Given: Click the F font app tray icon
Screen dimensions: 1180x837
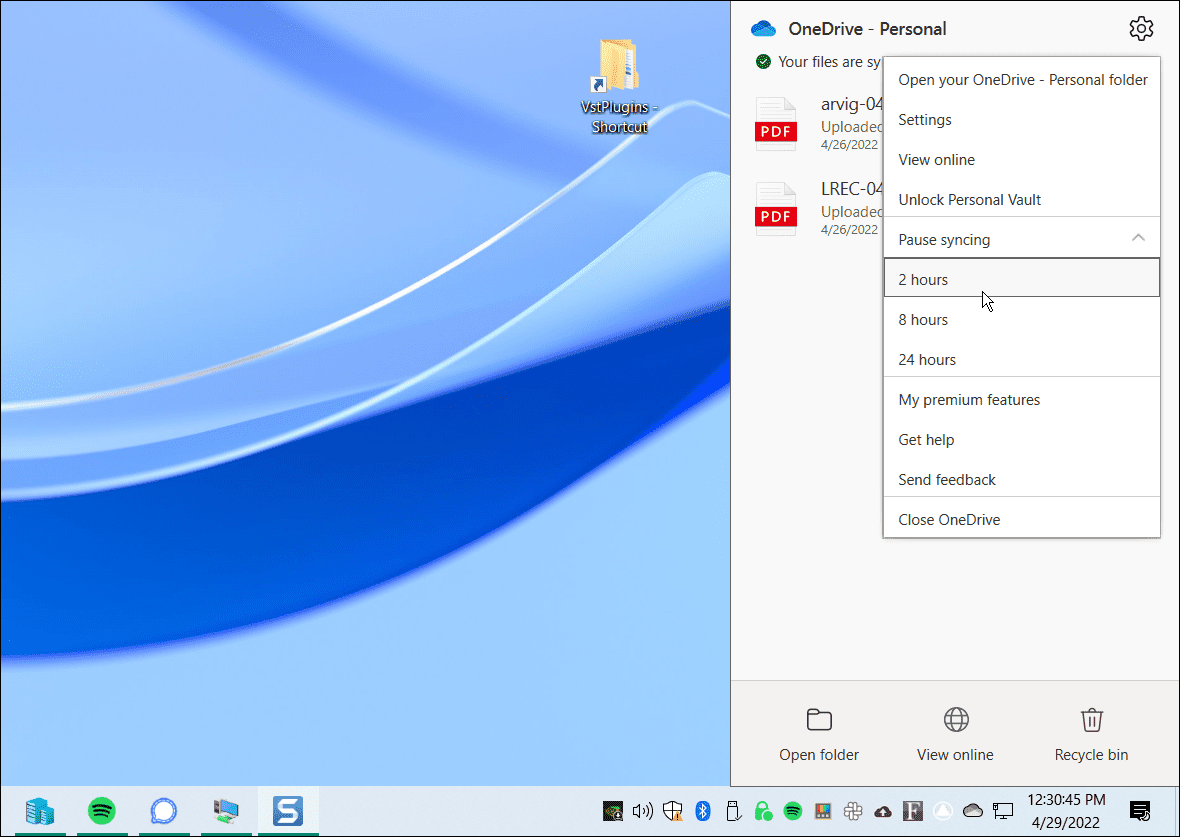Looking at the screenshot, I should click(913, 811).
